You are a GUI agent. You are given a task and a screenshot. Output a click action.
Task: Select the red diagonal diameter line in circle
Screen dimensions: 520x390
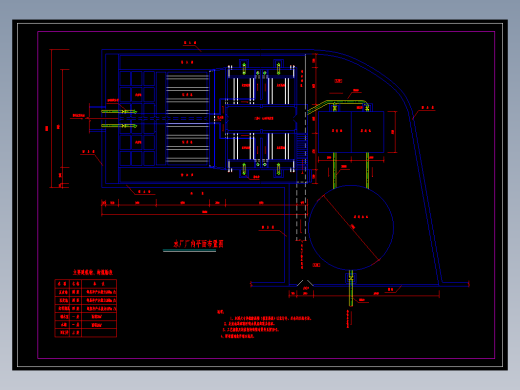tap(351, 228)
